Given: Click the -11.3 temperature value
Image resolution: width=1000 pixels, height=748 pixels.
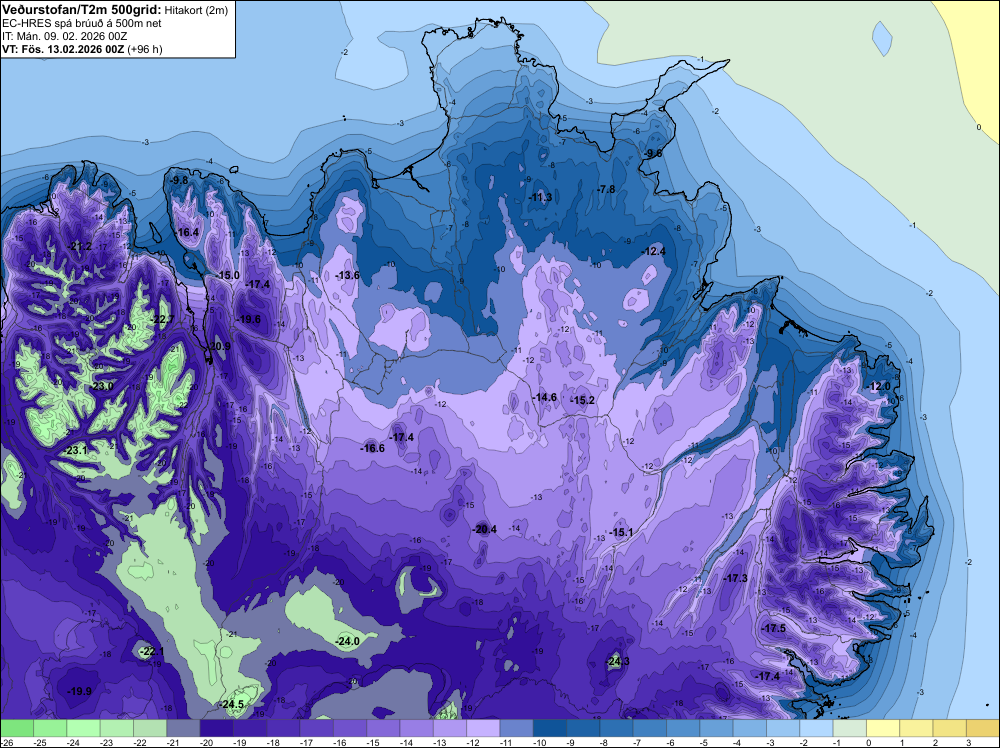Looking at the screenshot, I should 540,197.
